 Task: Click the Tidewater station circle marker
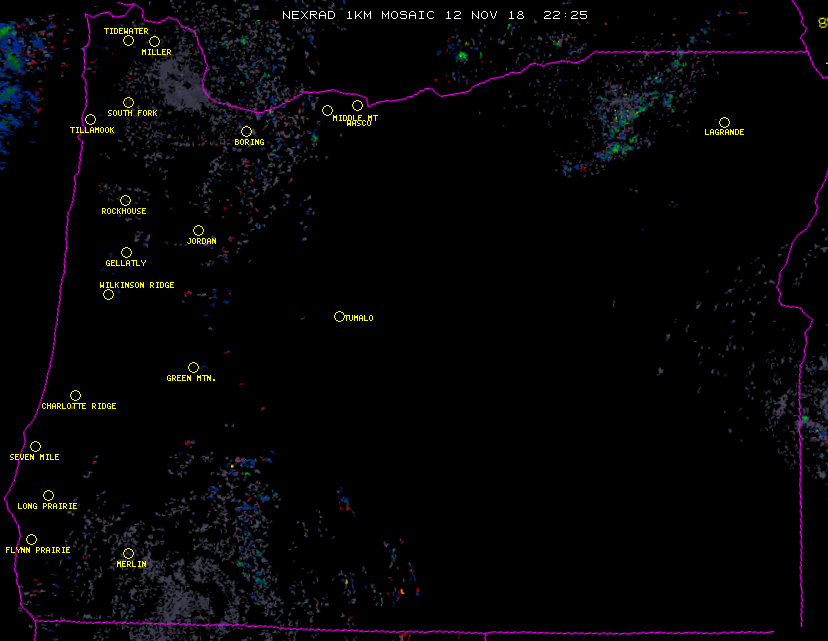[128, 41]
